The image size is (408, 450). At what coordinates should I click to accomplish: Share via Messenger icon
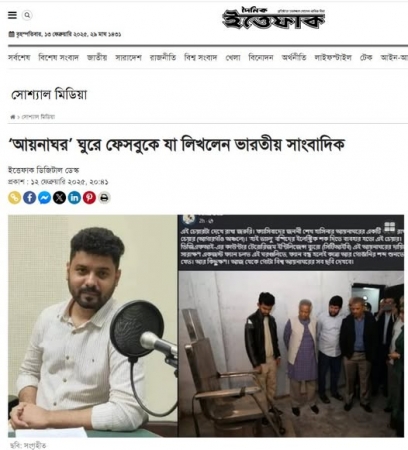click(x=44, y=198)
